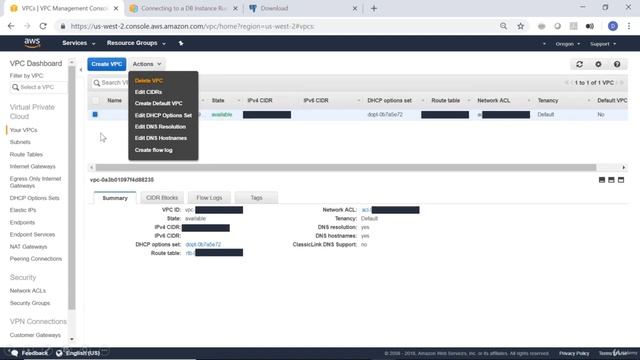Open the Services dropdown
Viewport: 640px width, 360px height.
[x=78, y=43]
